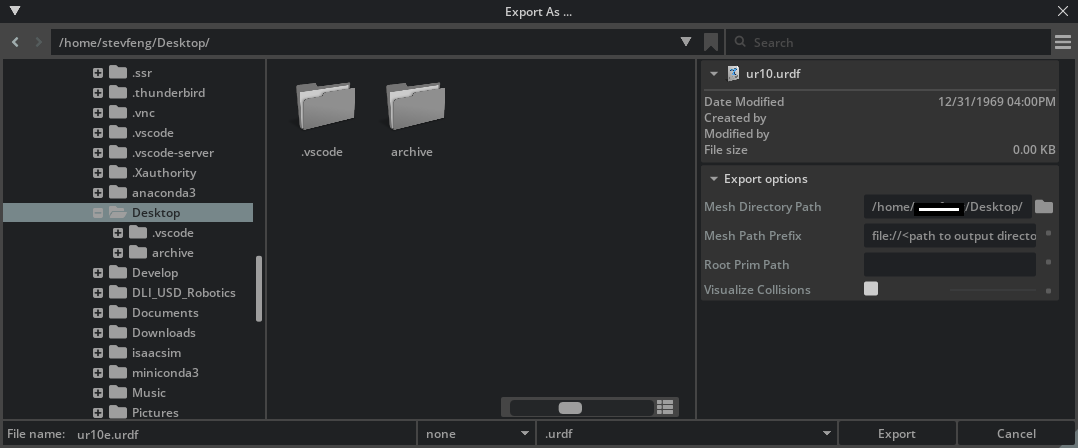
Task: Select Downloads in the folder tree
Action: (x=163, y=333)
